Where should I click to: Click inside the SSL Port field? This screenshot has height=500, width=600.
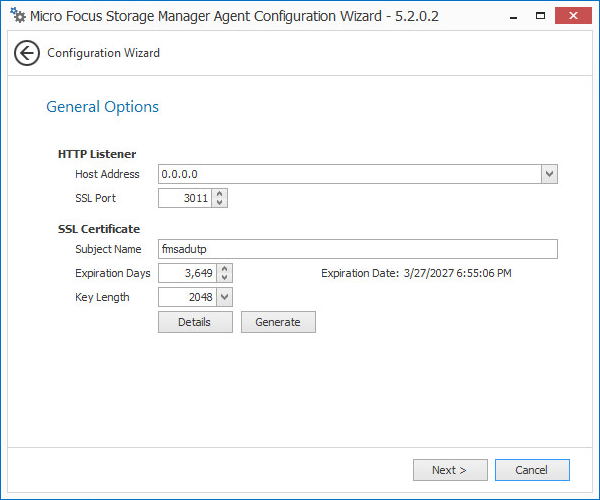tap(185, 198)
